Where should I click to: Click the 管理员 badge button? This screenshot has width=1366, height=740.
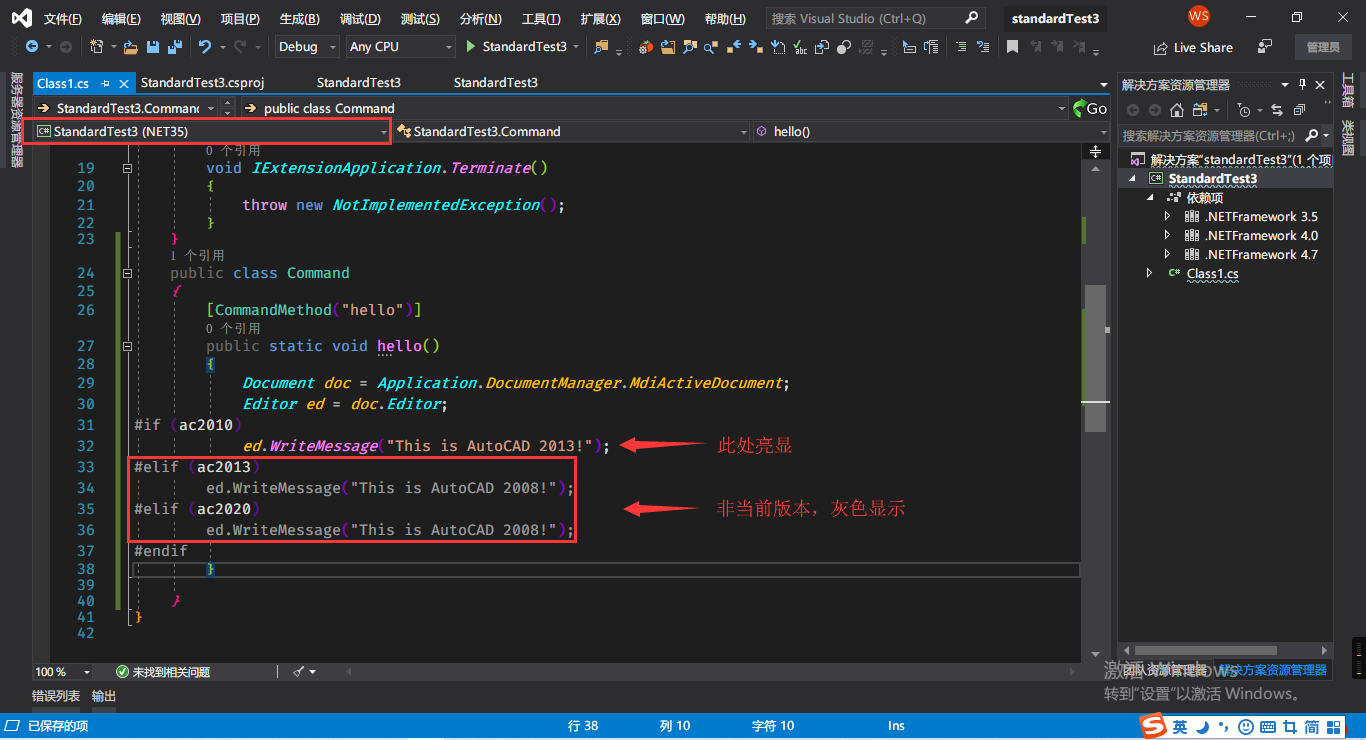[x=1323, y=47]
